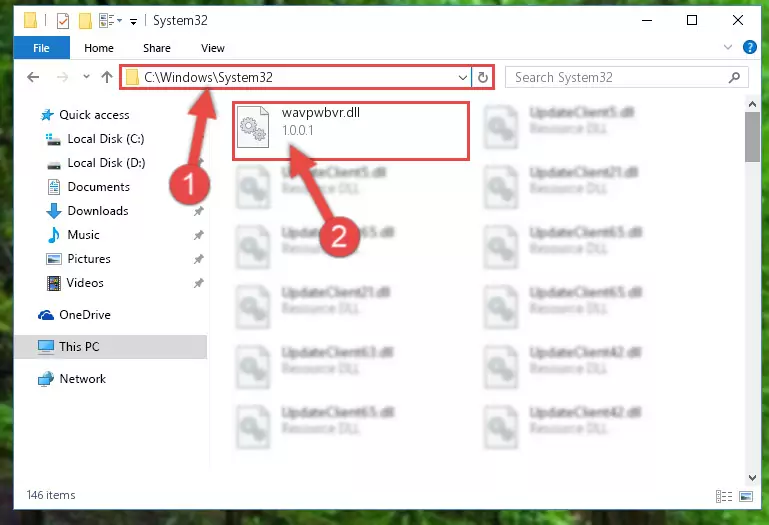
Task: Select Network in navigation pane
Action: coord(82,379)
